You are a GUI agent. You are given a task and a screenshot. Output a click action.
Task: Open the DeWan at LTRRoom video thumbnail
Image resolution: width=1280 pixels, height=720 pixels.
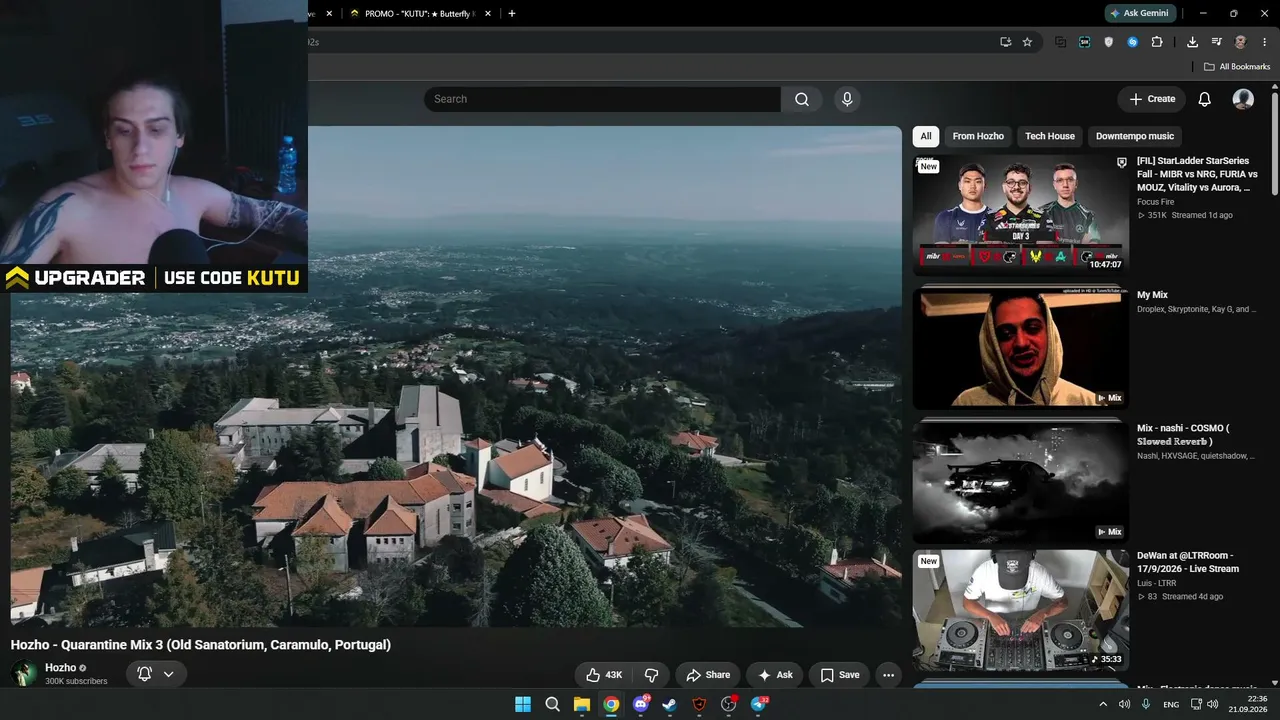[x=1020, y=610]
